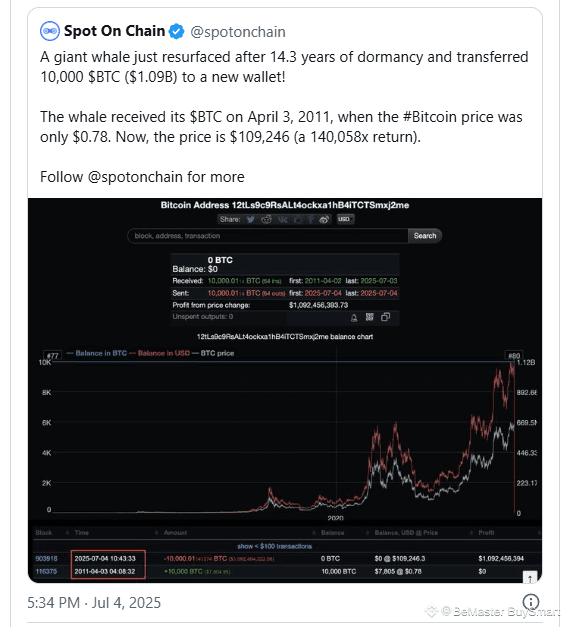This screenshot has height=627, width=568.
Task: Toggle Balance in USD chart series
Action: pyautogui.click(x=160, y=353)
